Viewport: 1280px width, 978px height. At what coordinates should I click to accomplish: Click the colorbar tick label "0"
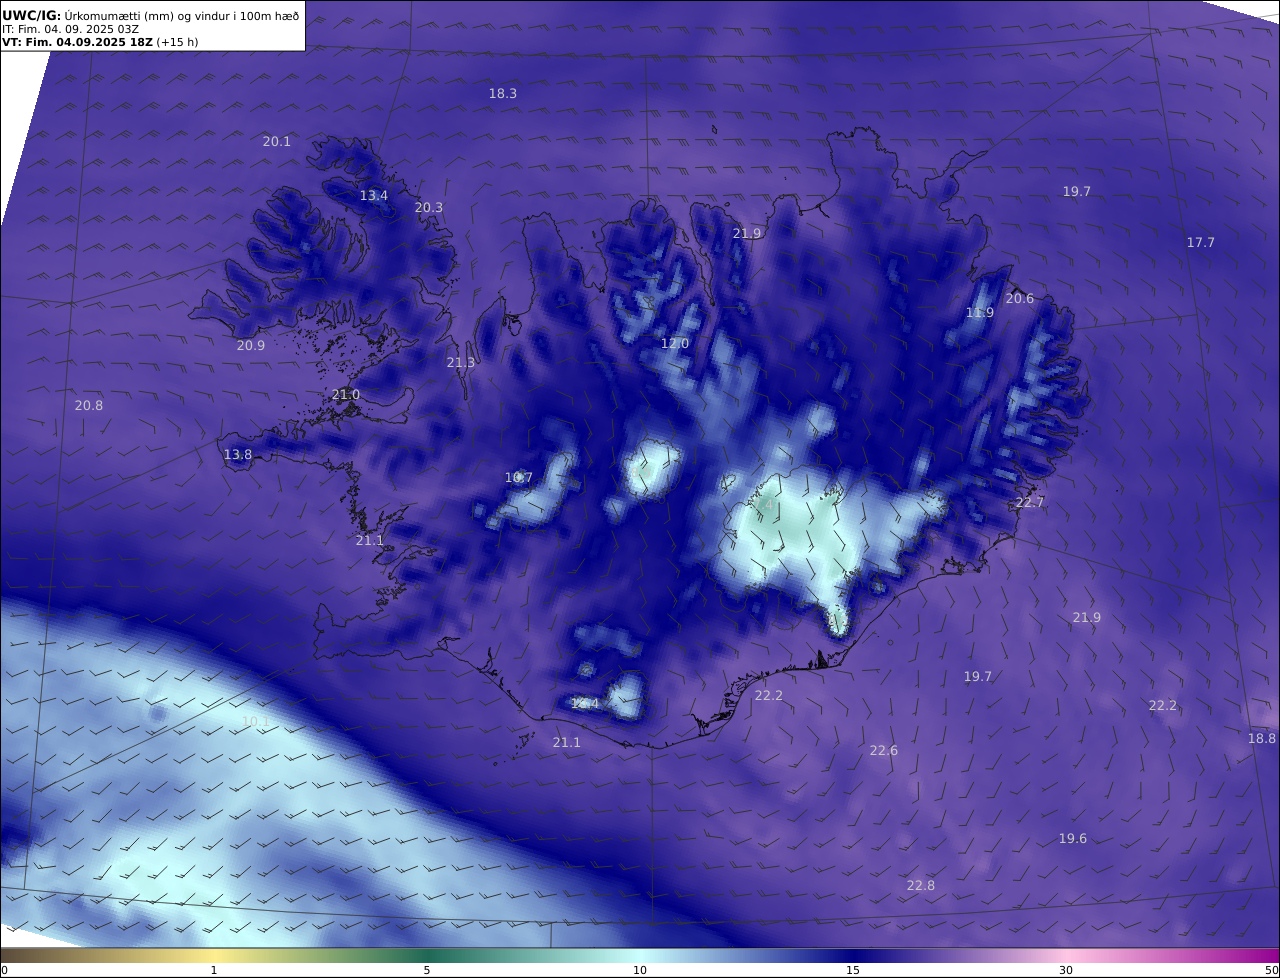point(4,970)
